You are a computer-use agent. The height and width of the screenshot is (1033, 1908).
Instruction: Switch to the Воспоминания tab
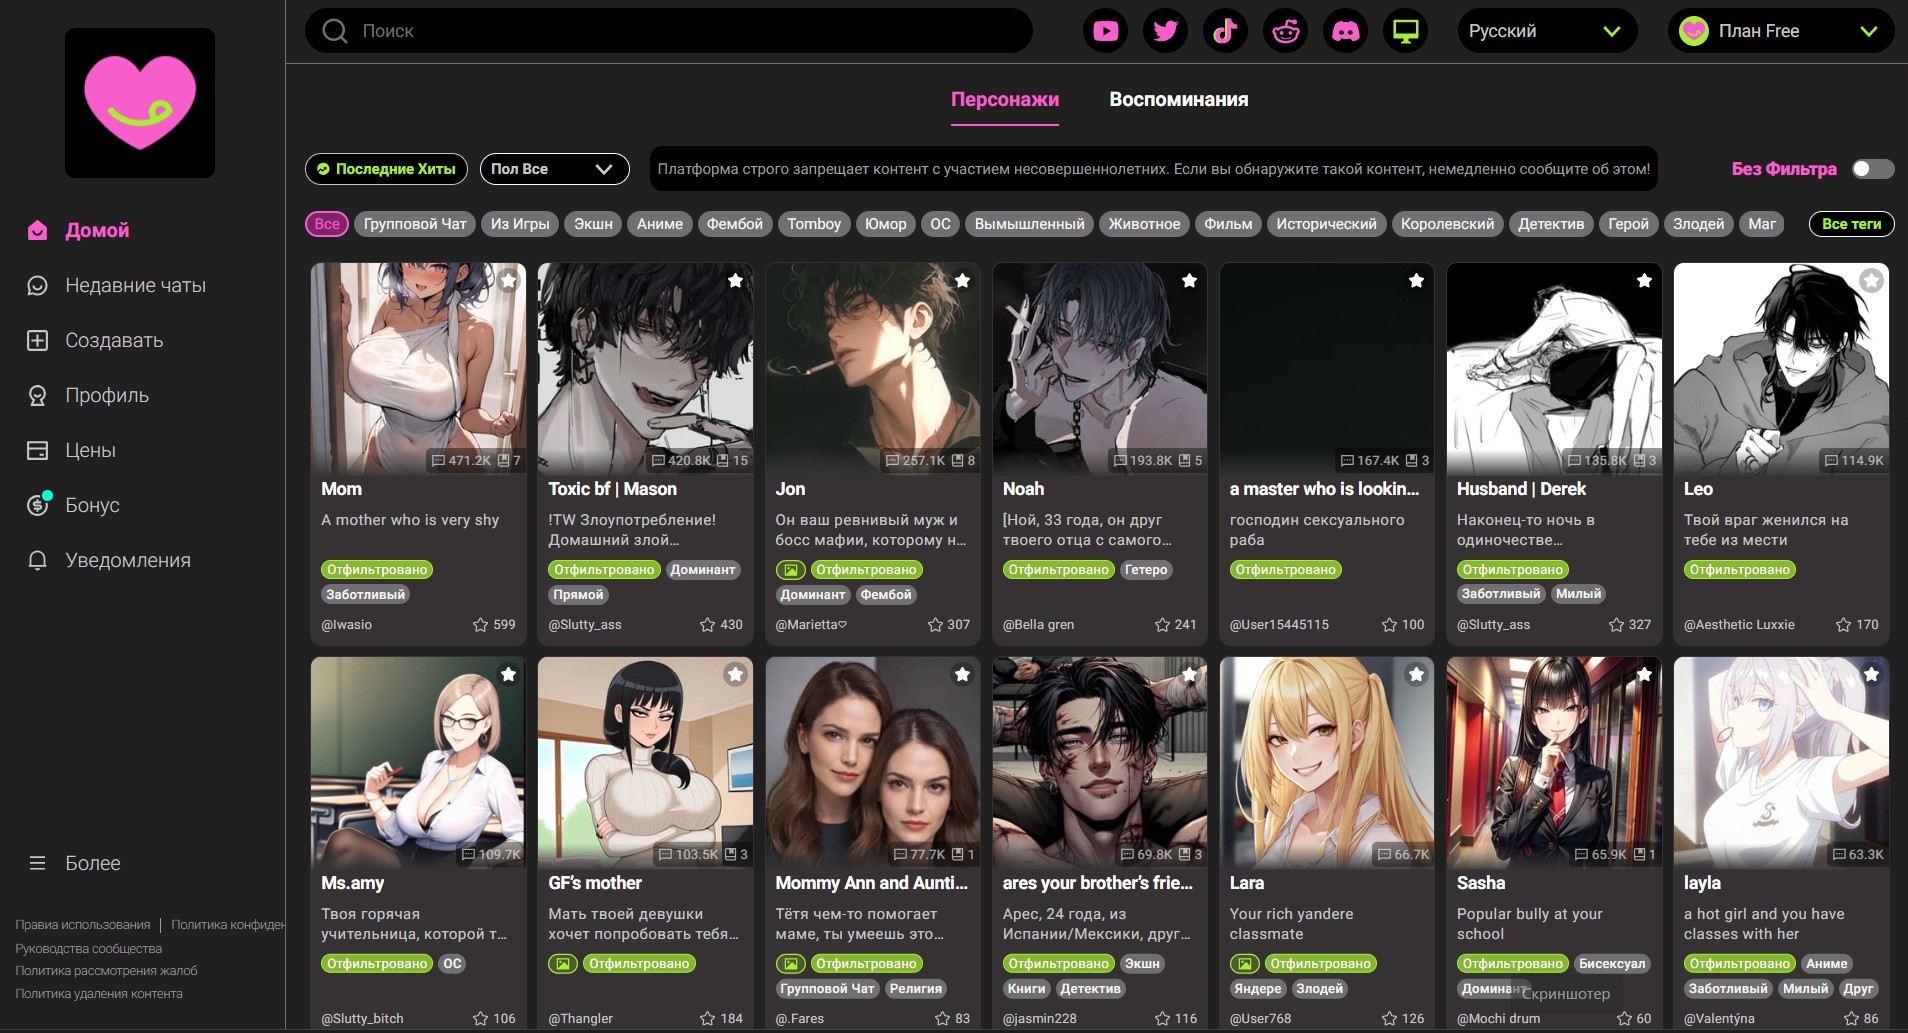point(1178,100)
